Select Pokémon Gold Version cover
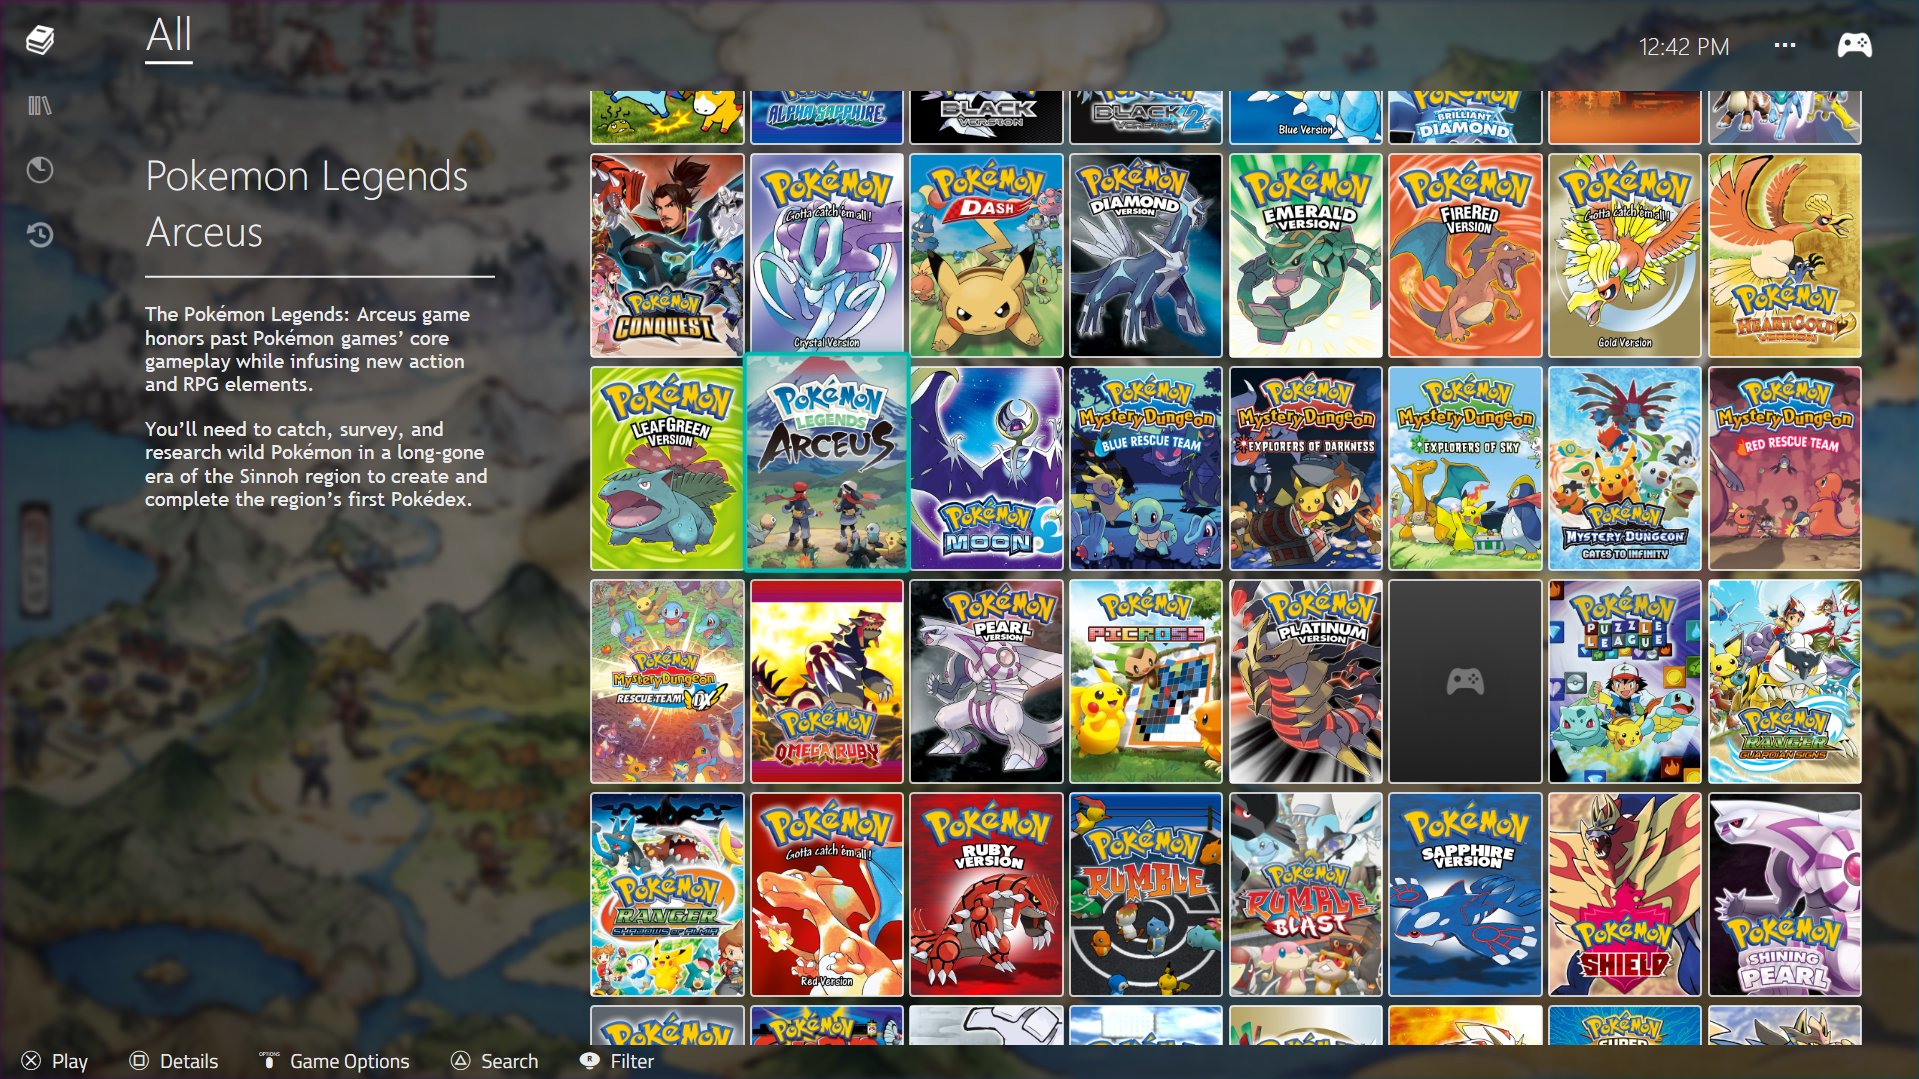The height and width of the screenshot is (1079, 1919). pos(1625,255)
